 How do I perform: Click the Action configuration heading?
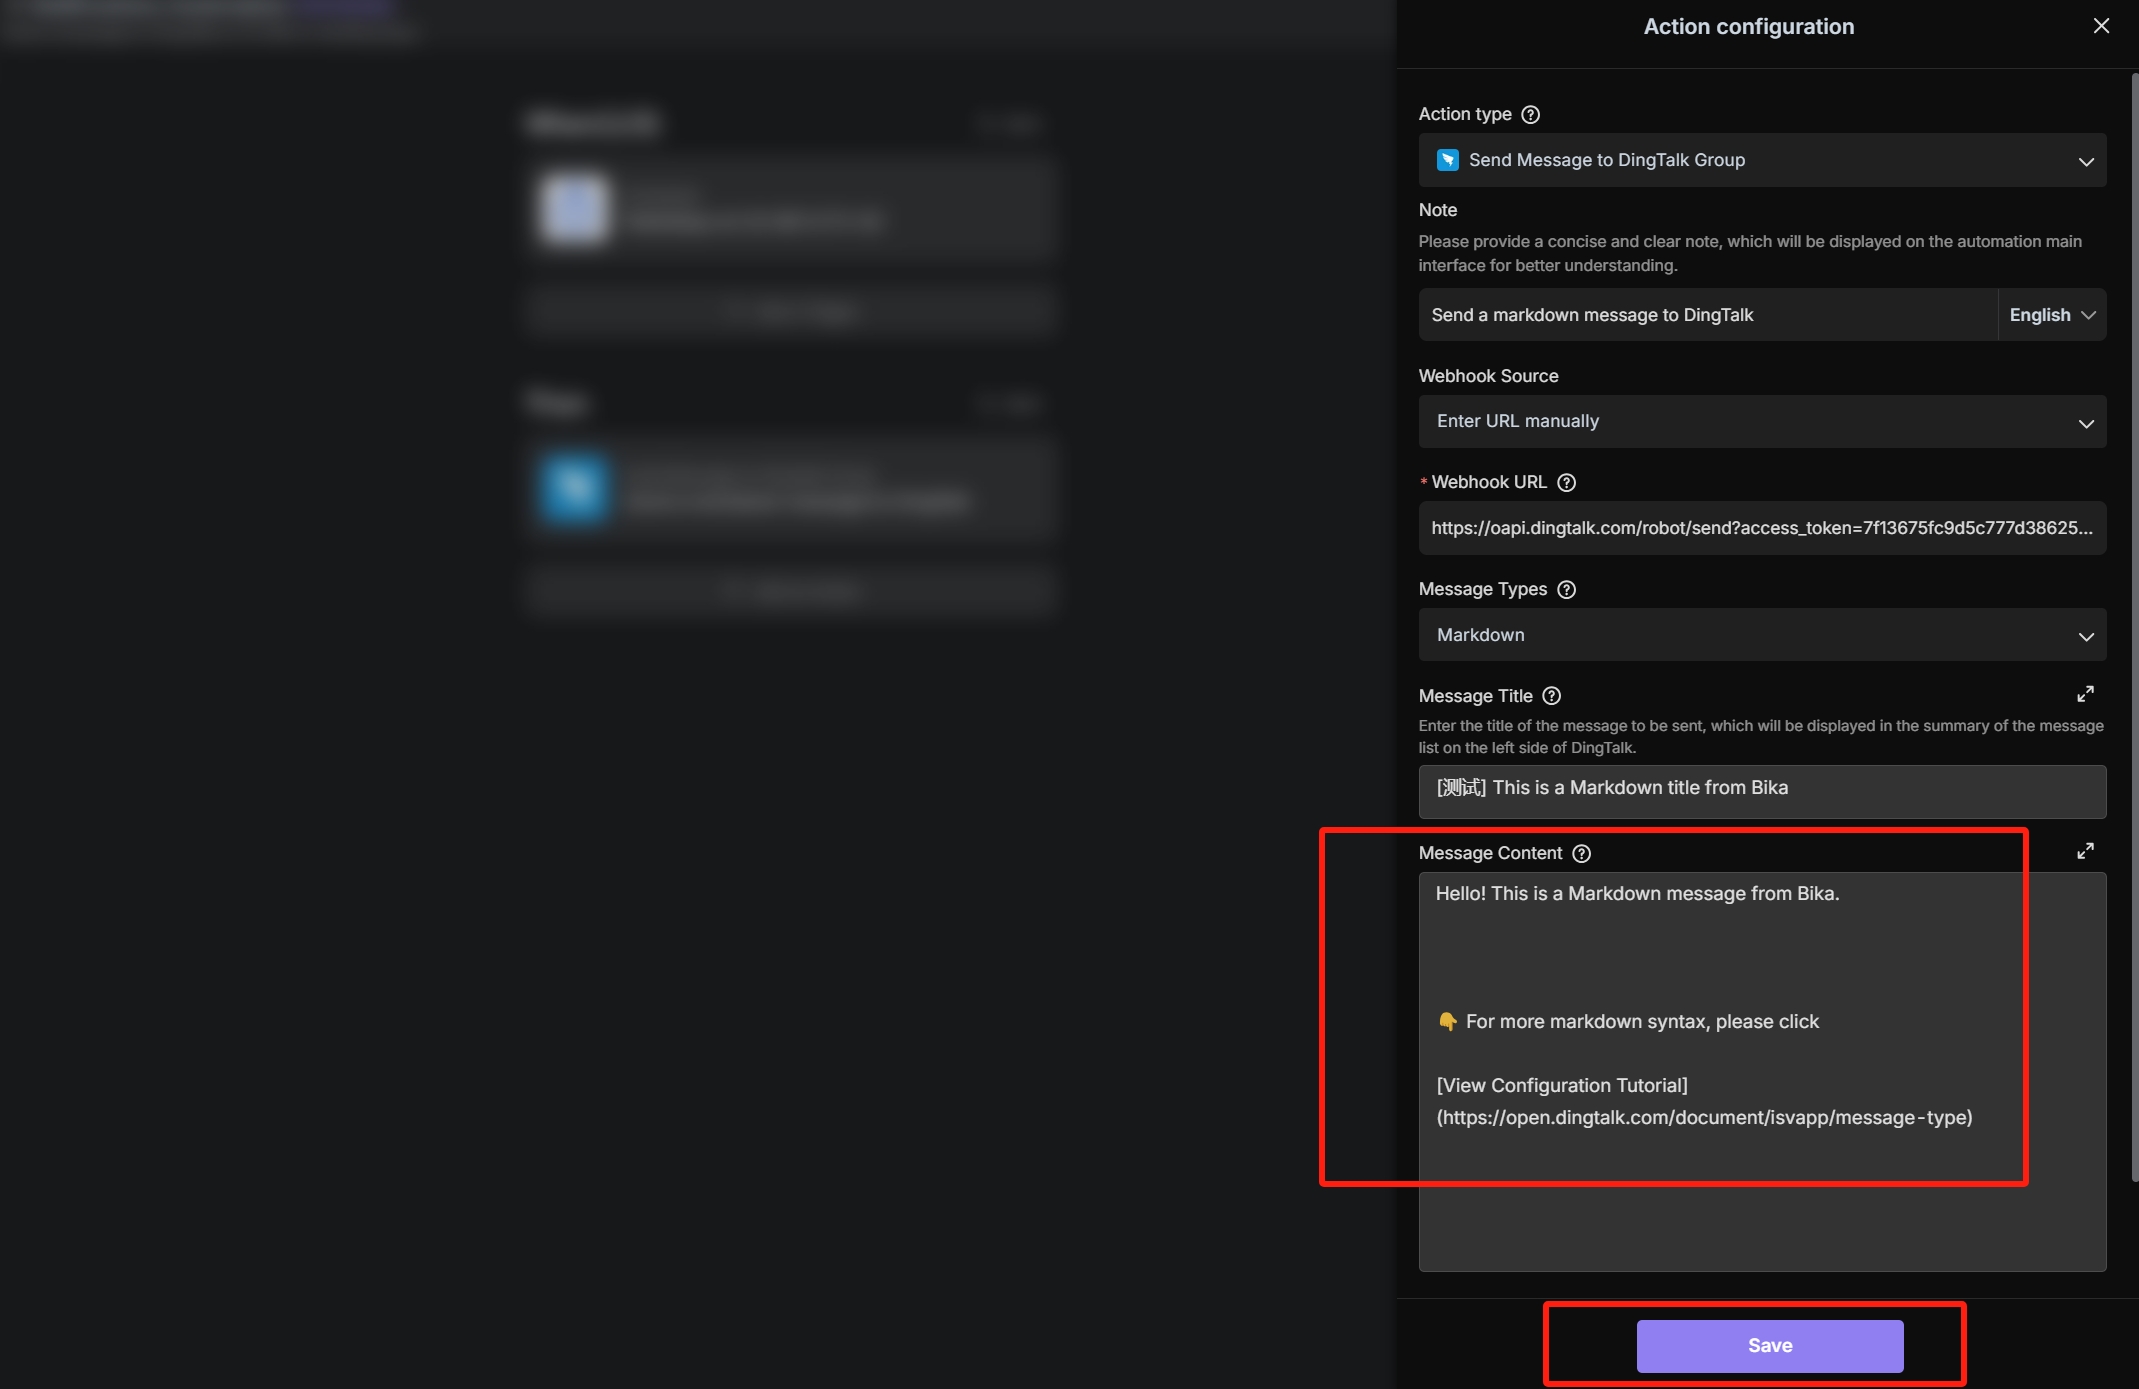1748,27
